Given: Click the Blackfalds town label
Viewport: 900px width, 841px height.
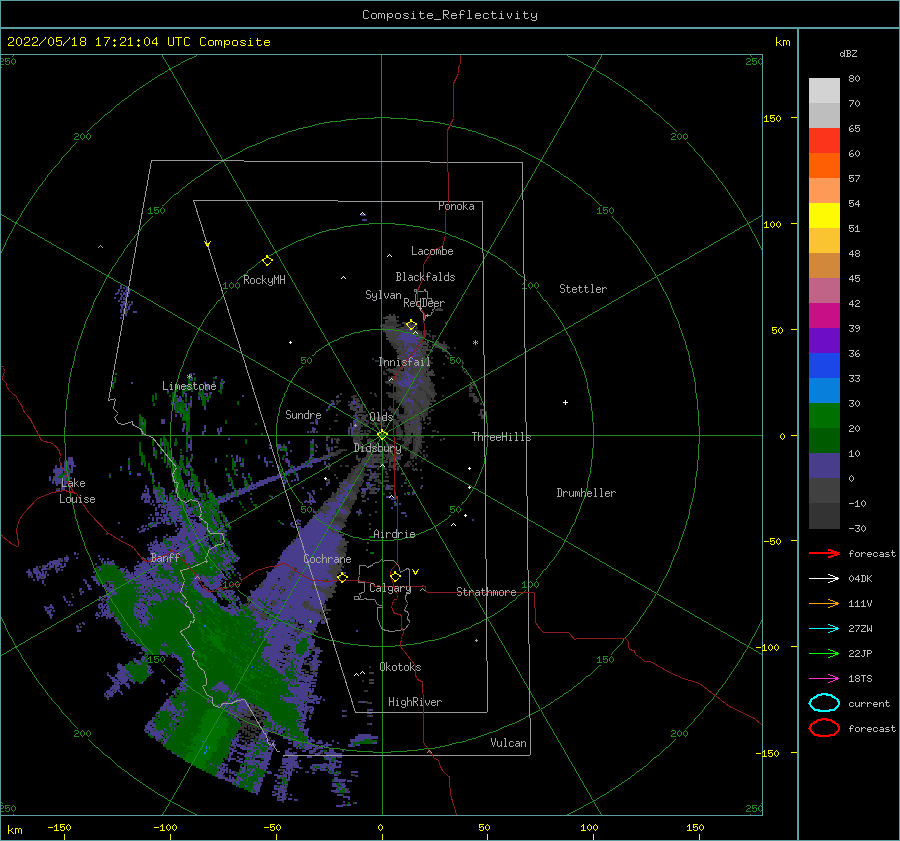Looking at the screenshot, I should click(425, 277).
